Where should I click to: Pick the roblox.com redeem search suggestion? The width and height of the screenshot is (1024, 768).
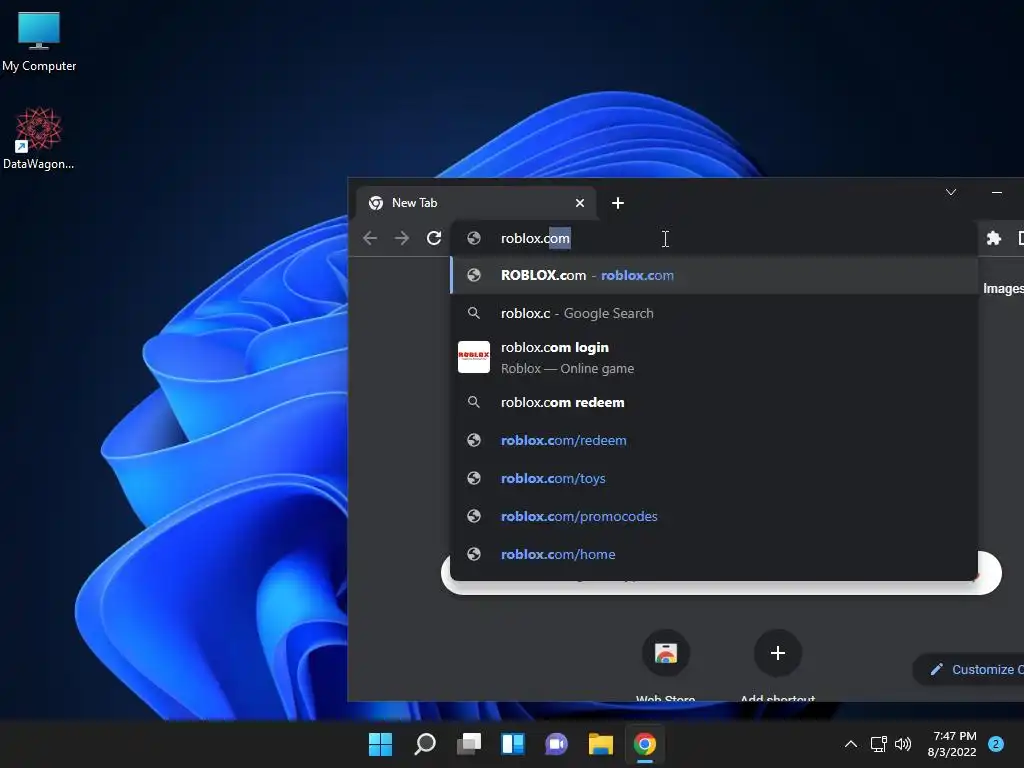click(714, 402)
